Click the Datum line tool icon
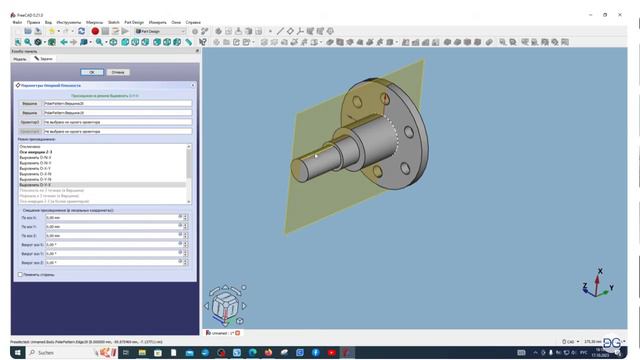This screenshot has width=640, height=360. click(x=280, y=31)
